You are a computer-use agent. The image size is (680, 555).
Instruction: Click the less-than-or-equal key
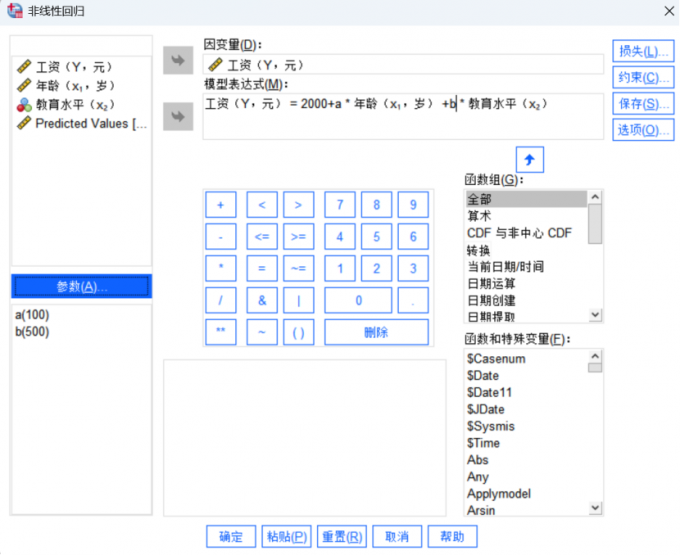pos(262,237)
